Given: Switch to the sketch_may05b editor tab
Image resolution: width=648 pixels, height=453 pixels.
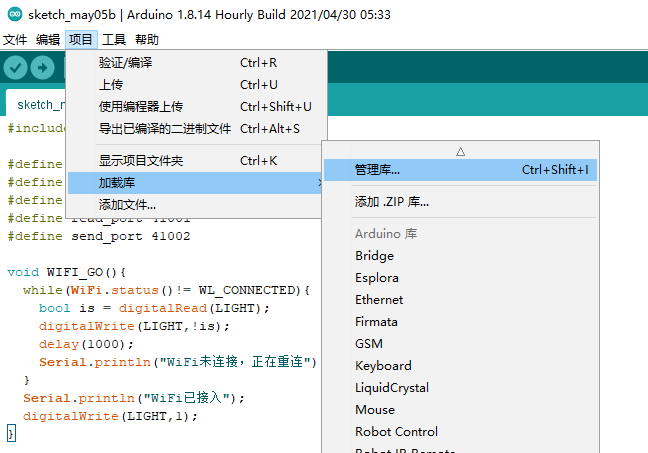Looking at the screenshot, I should [x=36, y=104].
